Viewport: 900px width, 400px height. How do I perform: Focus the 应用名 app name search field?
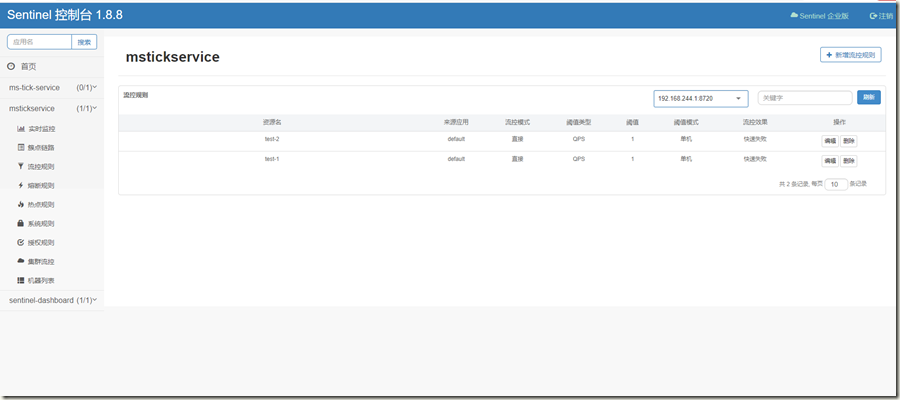(39, 42)
